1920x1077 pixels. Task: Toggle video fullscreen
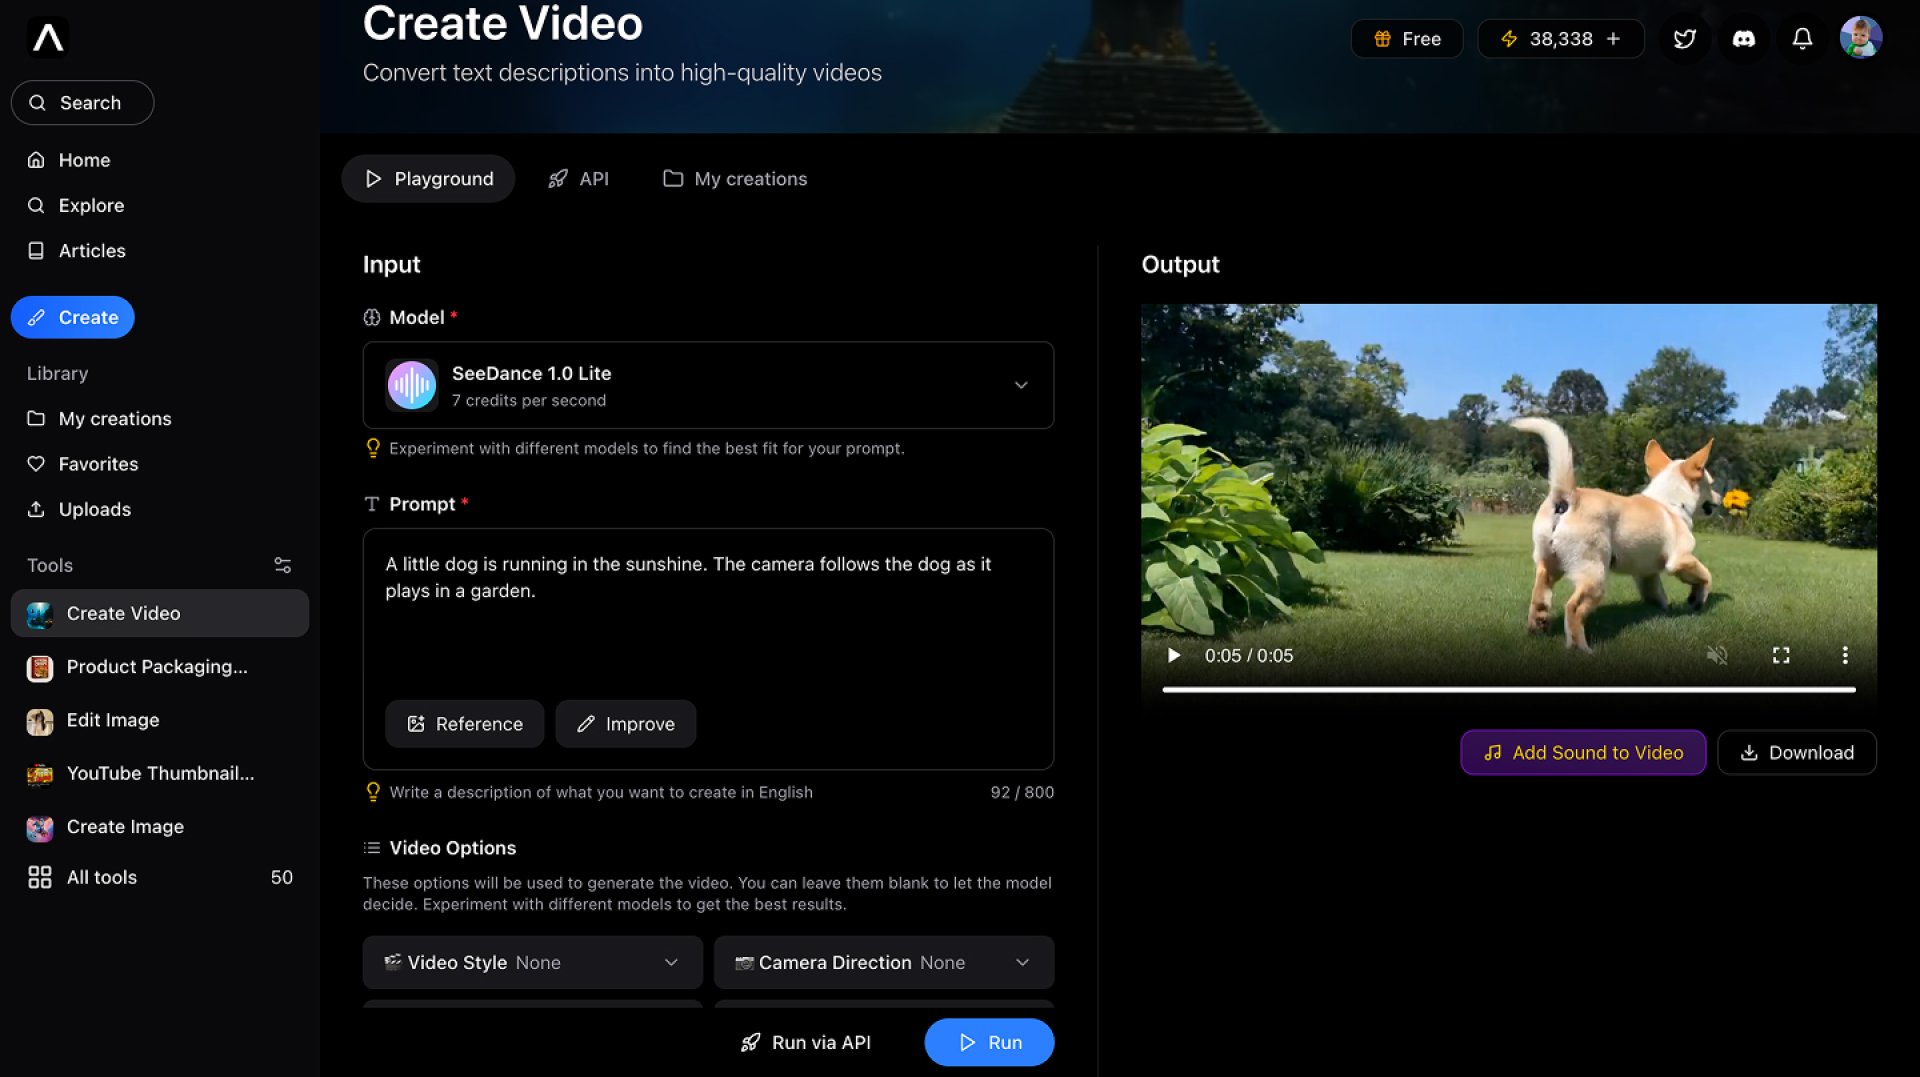click(1781, 655)
